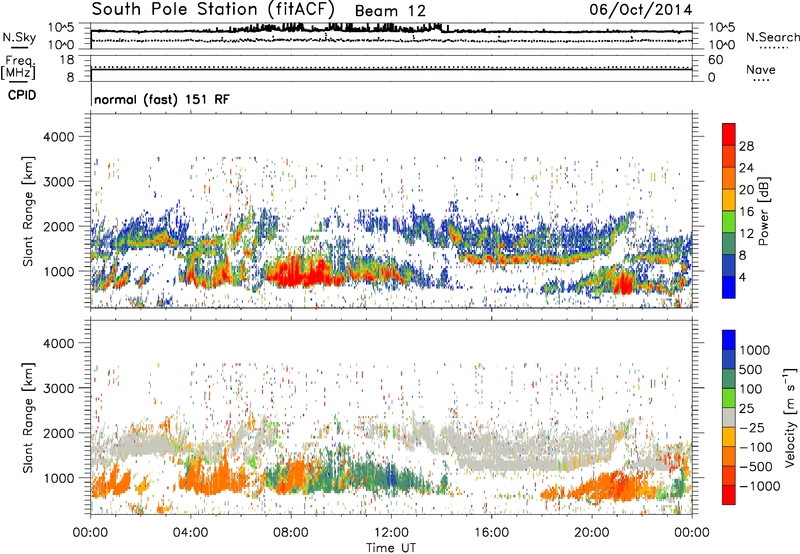Click the 20:00 time axis label

592,533
